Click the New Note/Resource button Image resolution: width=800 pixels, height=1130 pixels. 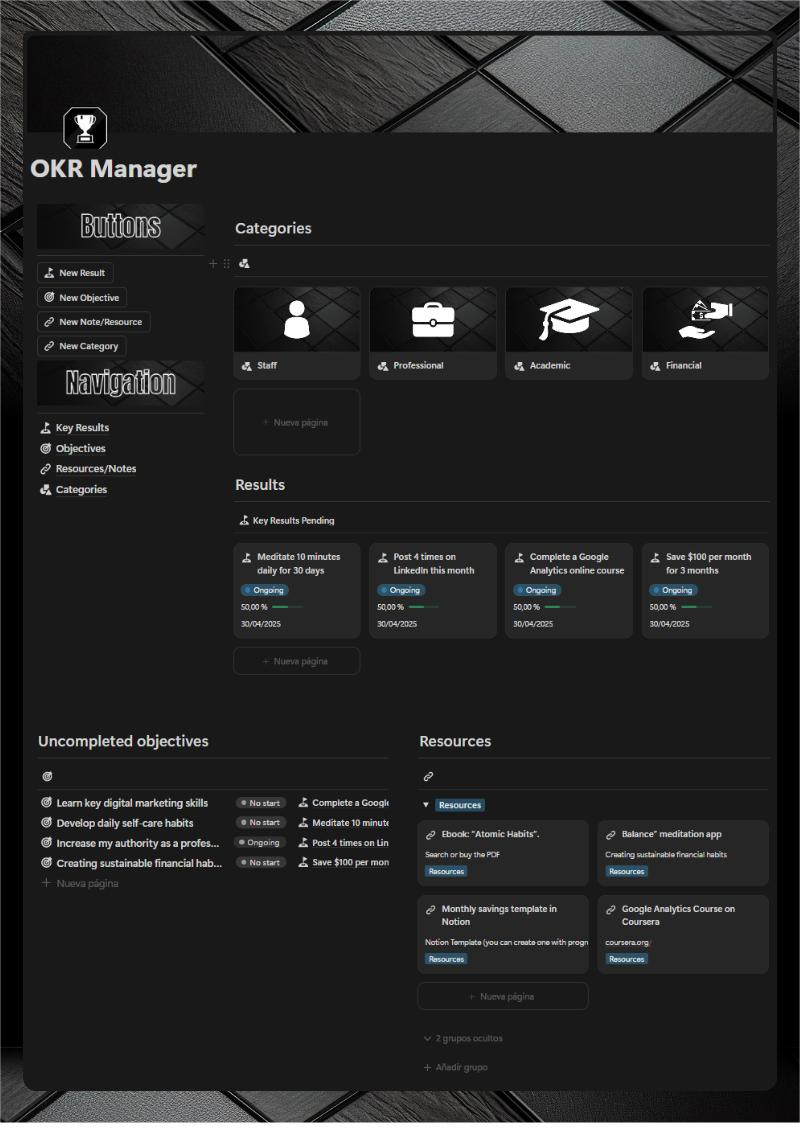click(94, 321)
